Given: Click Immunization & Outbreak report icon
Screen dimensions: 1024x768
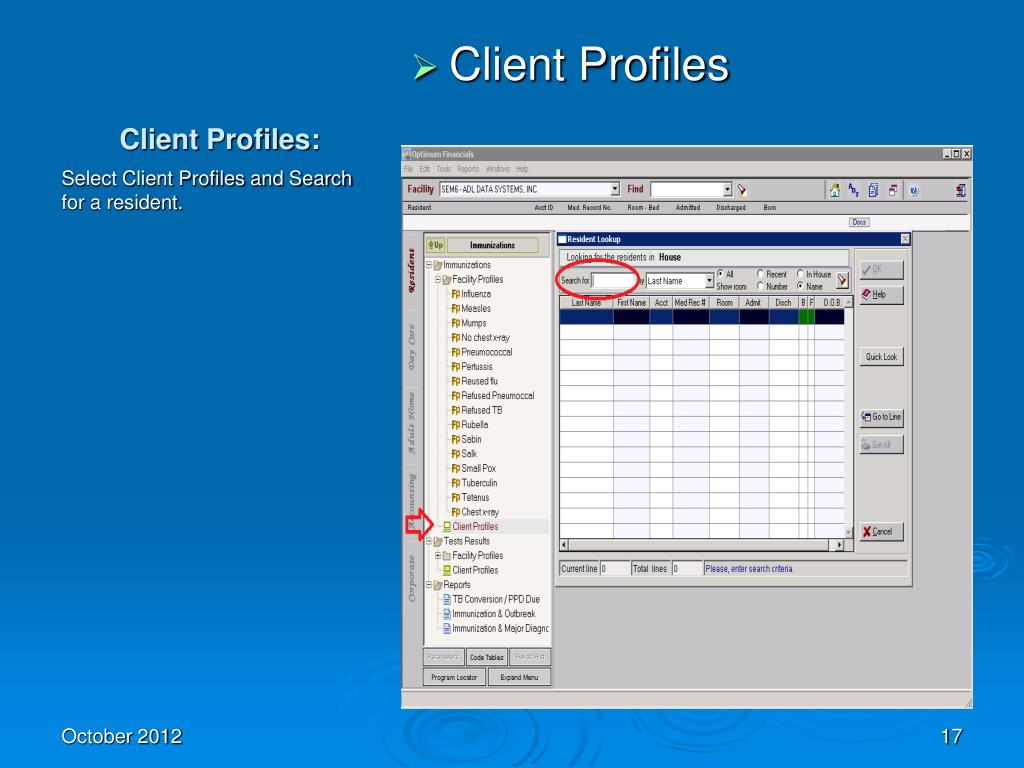Looking at the screenshot, I should (447, 614).
